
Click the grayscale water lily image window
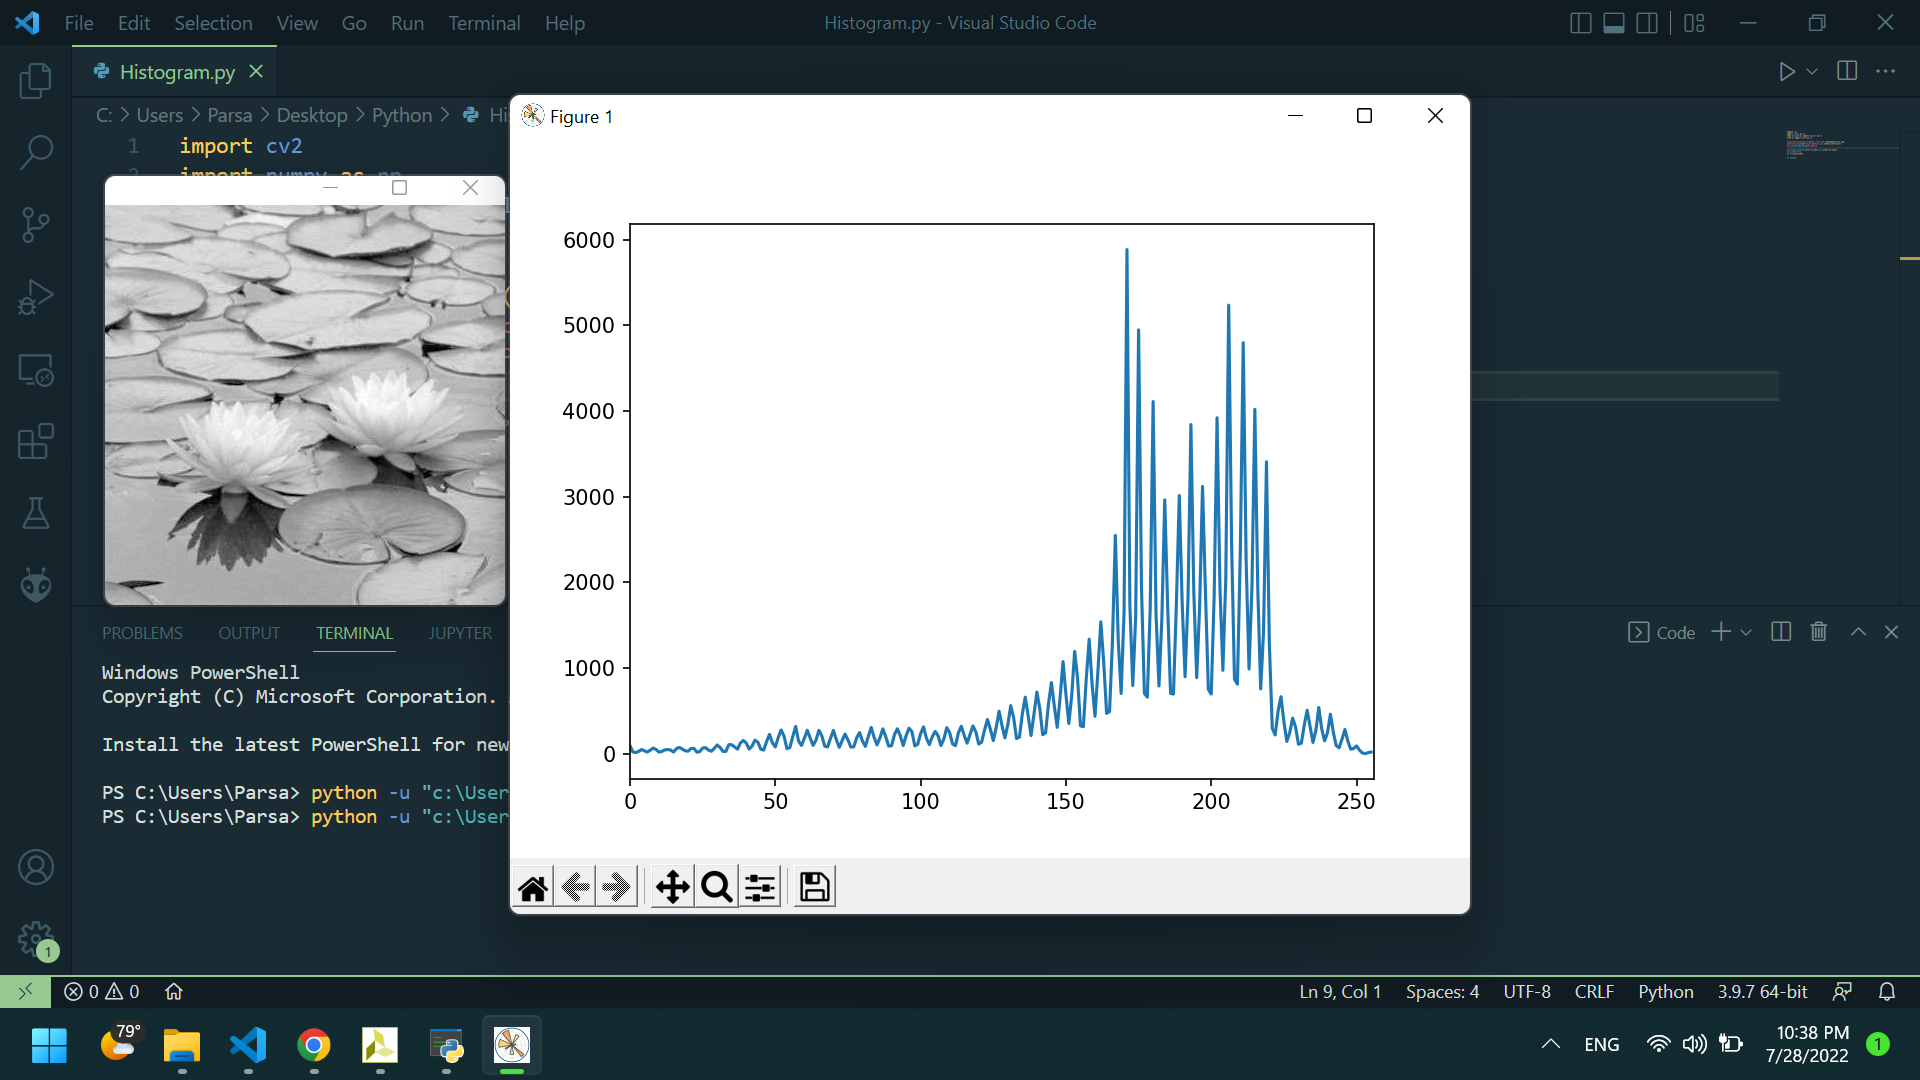(304, 405)
